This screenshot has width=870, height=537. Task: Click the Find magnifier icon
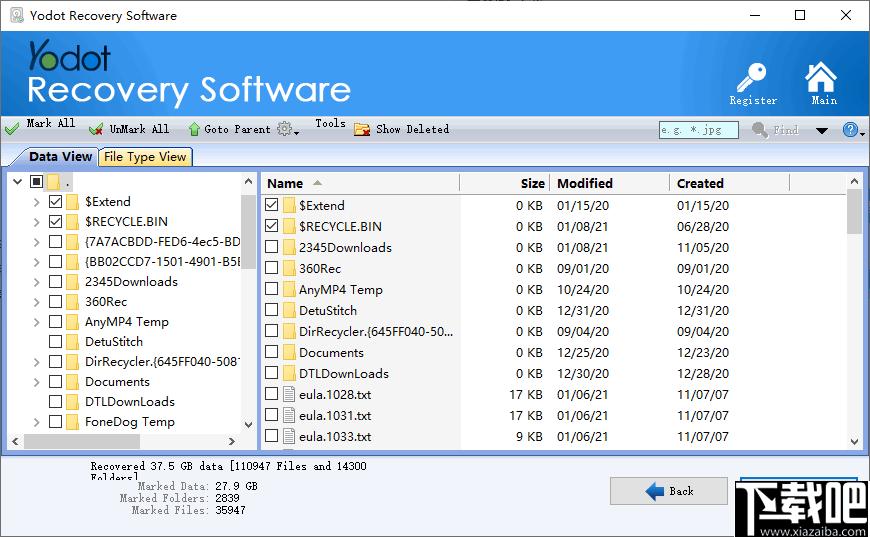pos(760,130)
